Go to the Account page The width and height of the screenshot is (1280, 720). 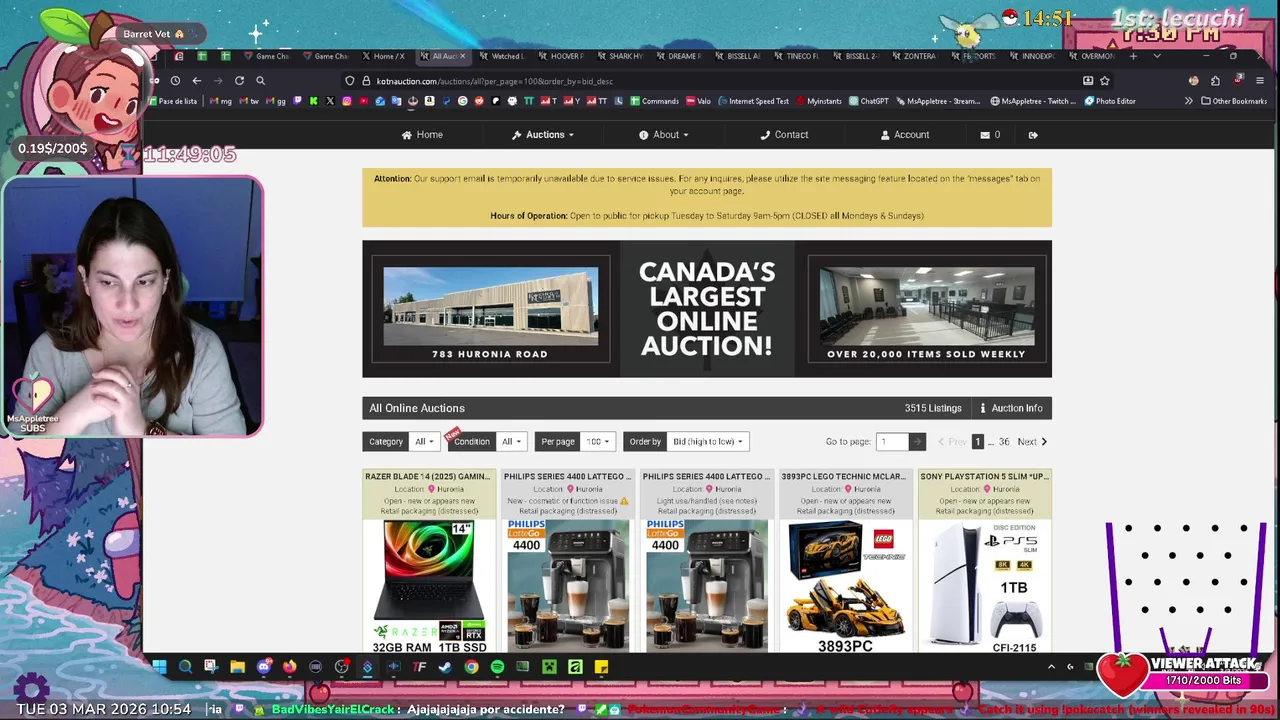point(905,135)
